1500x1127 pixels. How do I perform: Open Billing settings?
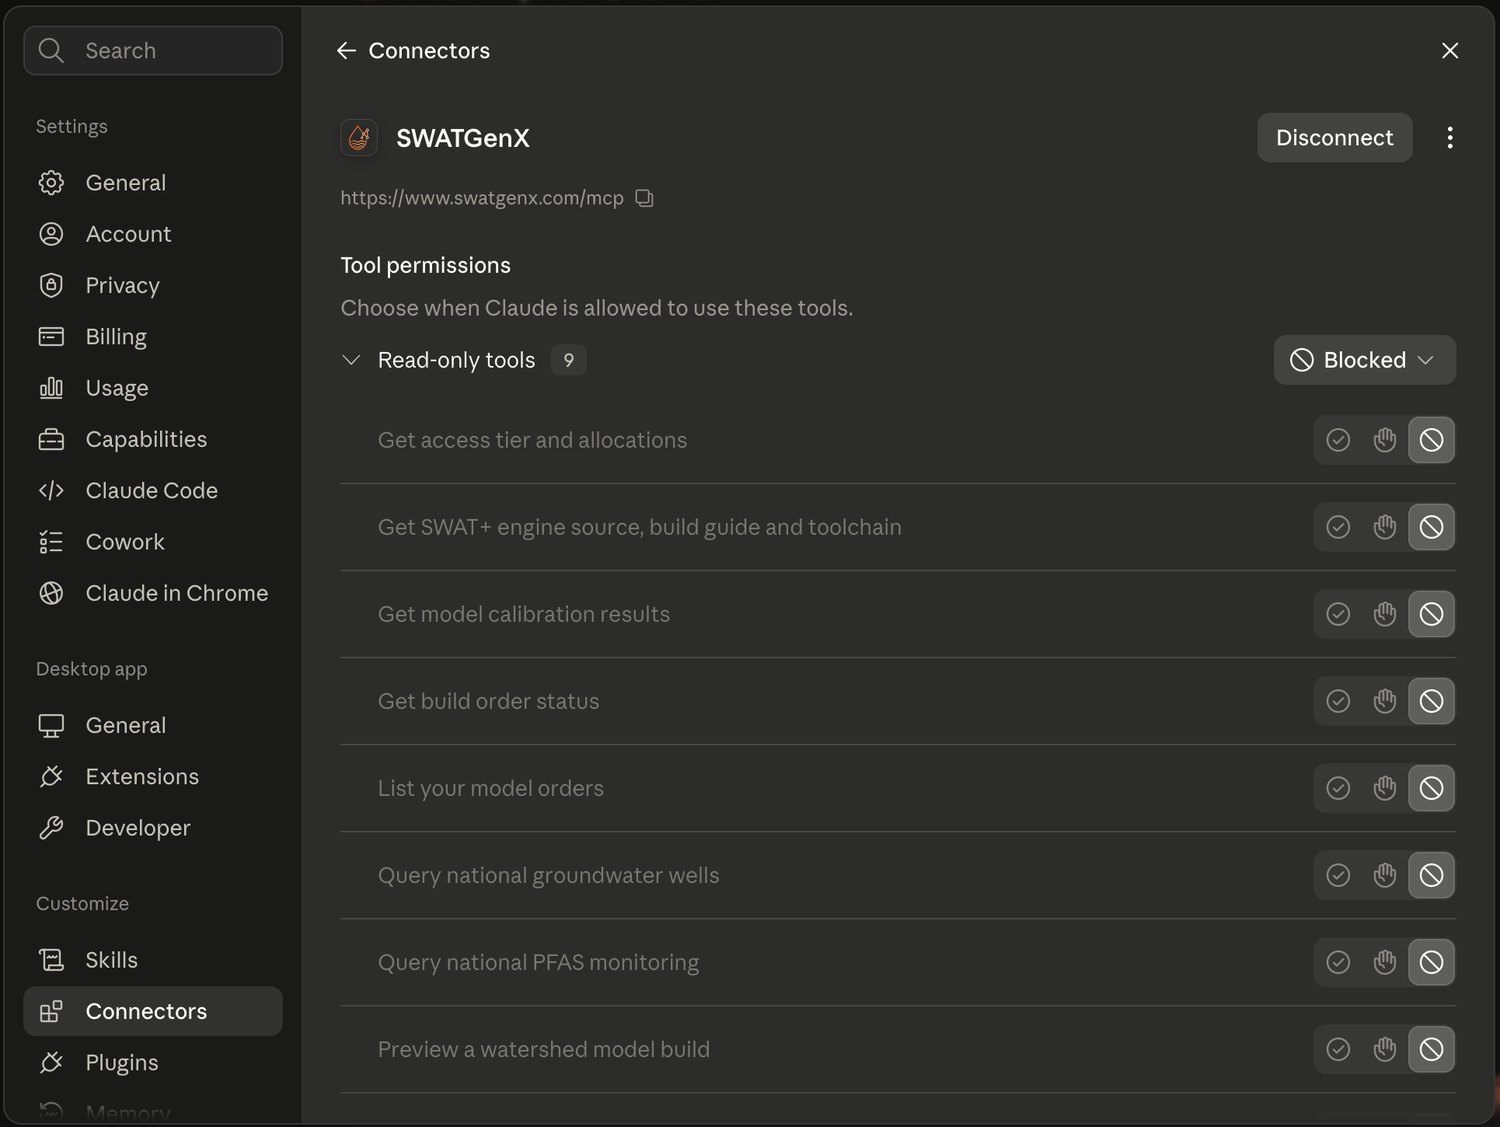(x=153, y=336)
